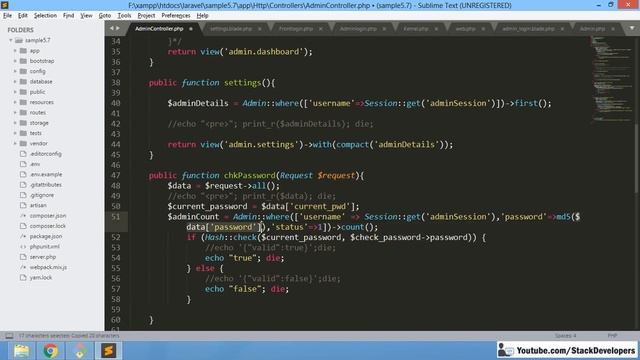Click line number 47 in gutter
Viewport: 640px width, 360px height.
coord(116,176)
